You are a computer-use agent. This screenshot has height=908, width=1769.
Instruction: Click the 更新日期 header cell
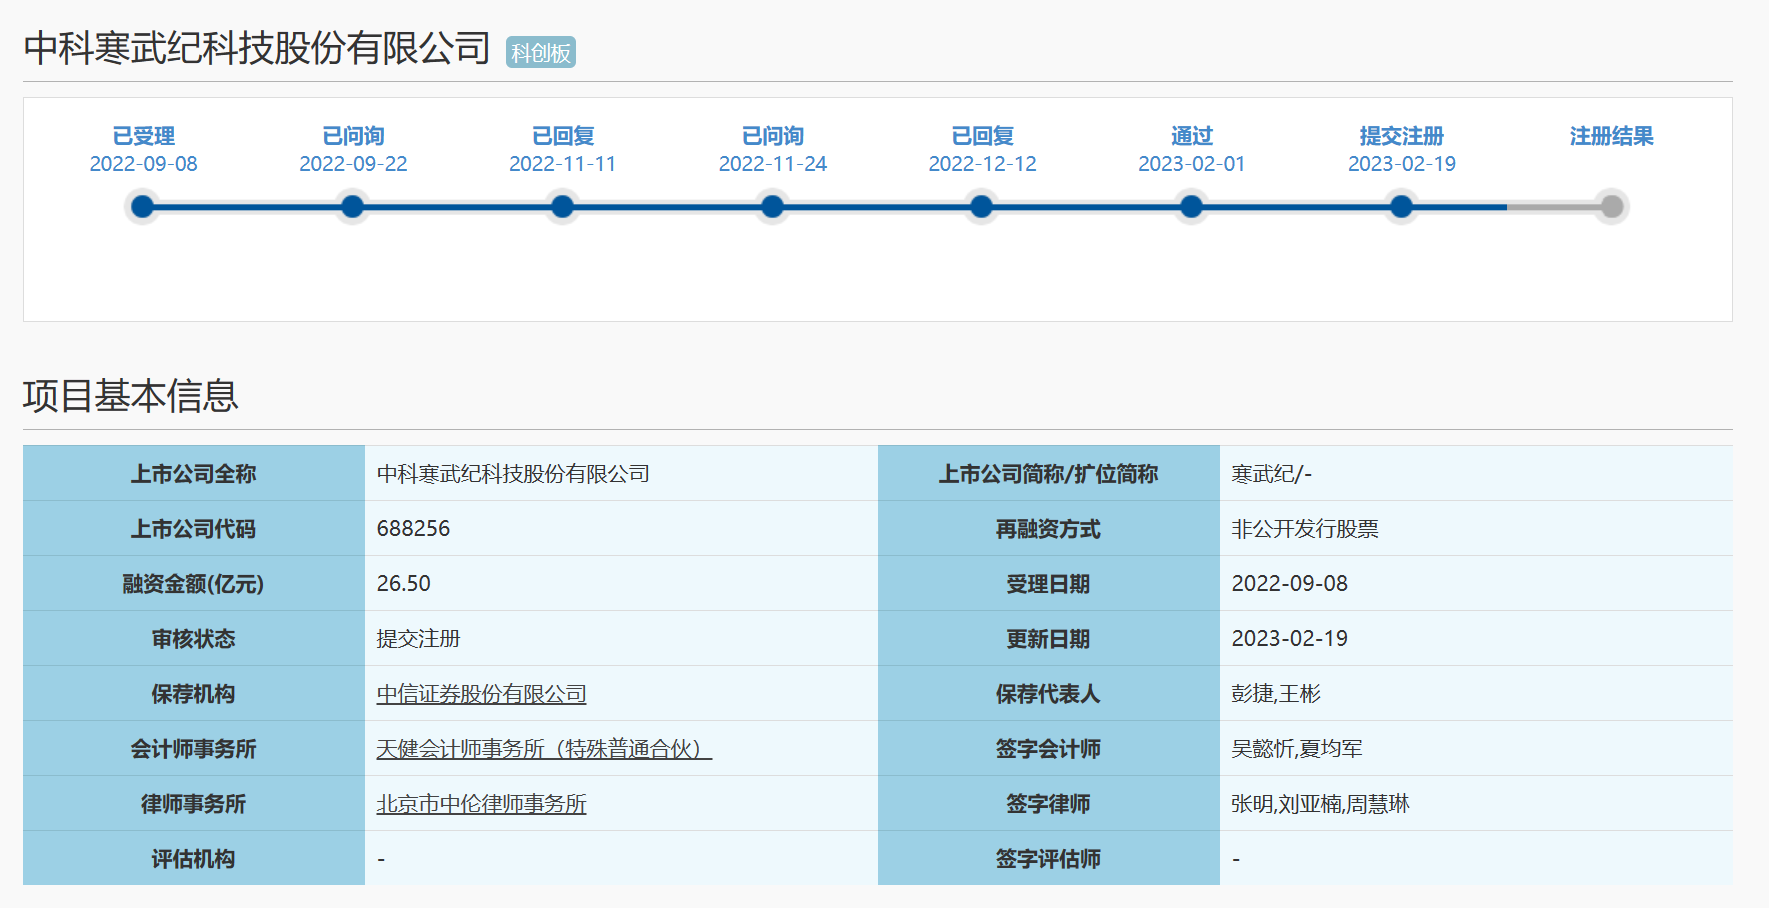1049,638
